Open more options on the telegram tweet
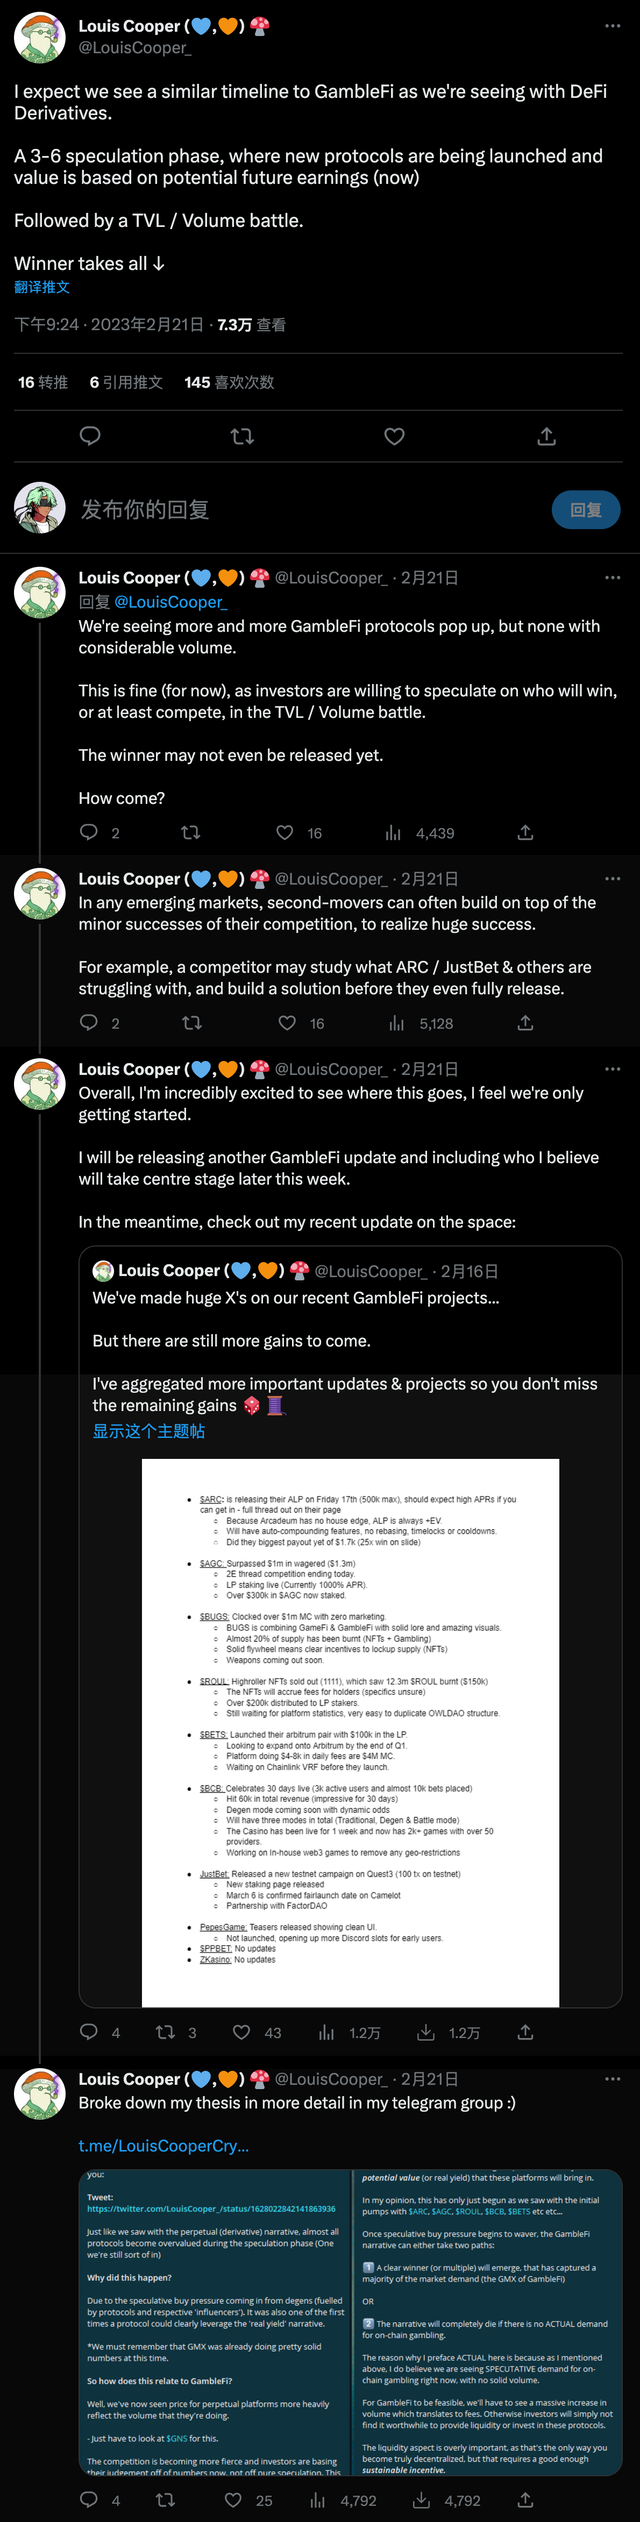The height and width of the screenshot is (2522, 640). point(612,2078)
